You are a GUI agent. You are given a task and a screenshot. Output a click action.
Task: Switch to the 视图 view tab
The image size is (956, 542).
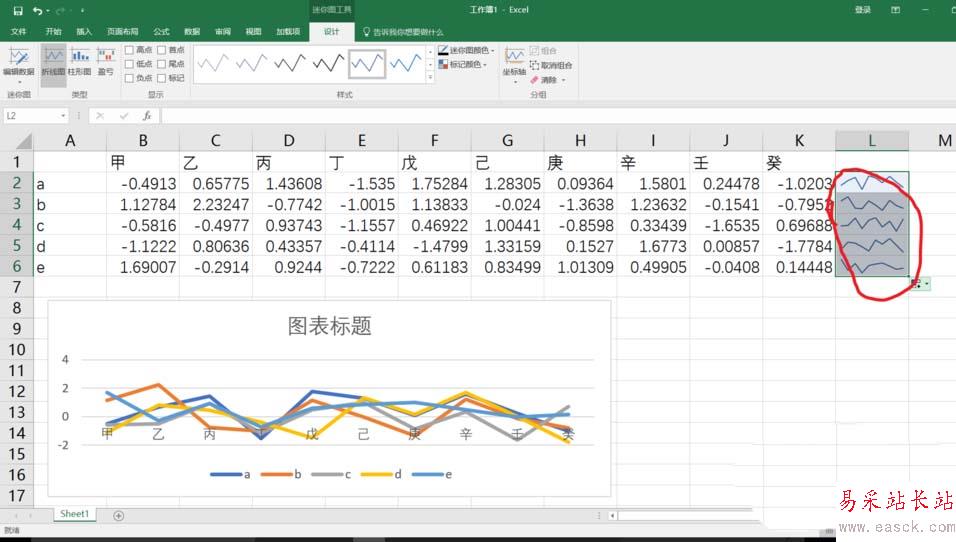pos(253,32)
